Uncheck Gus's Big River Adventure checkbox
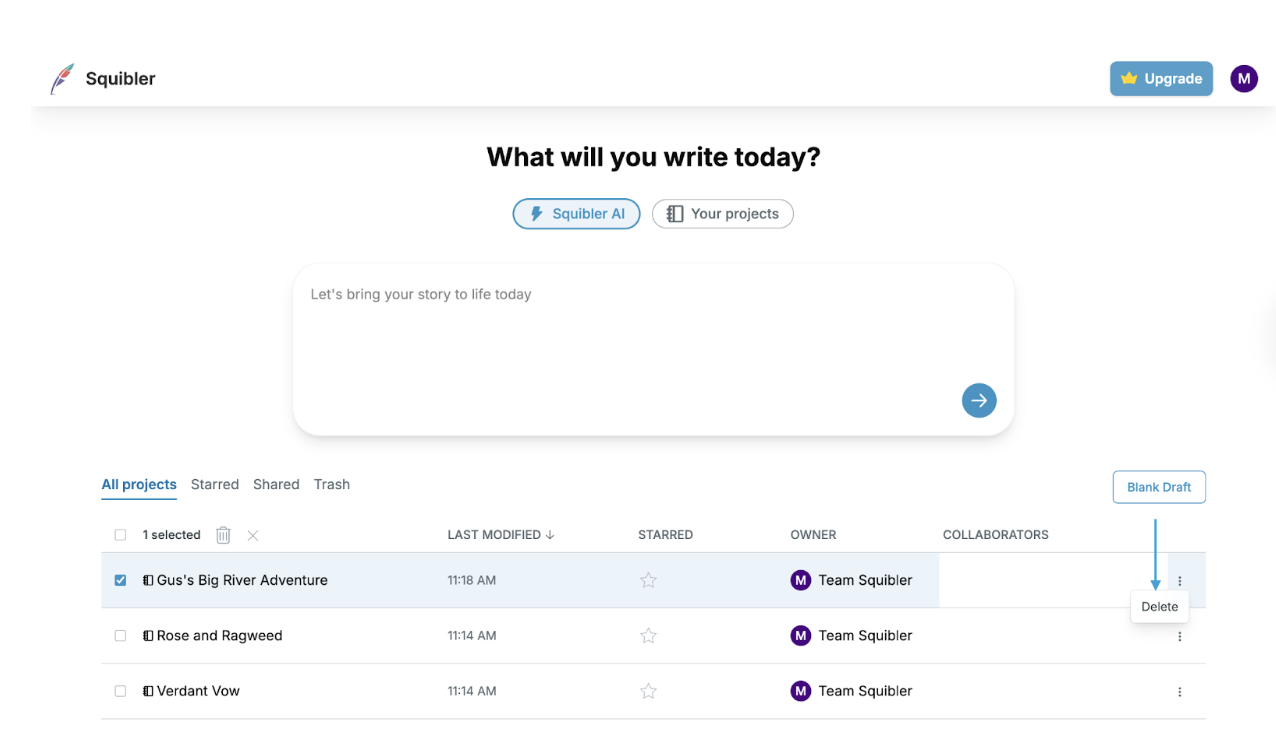This screenshot has width=1276, height=756. (x=121, y=580)
